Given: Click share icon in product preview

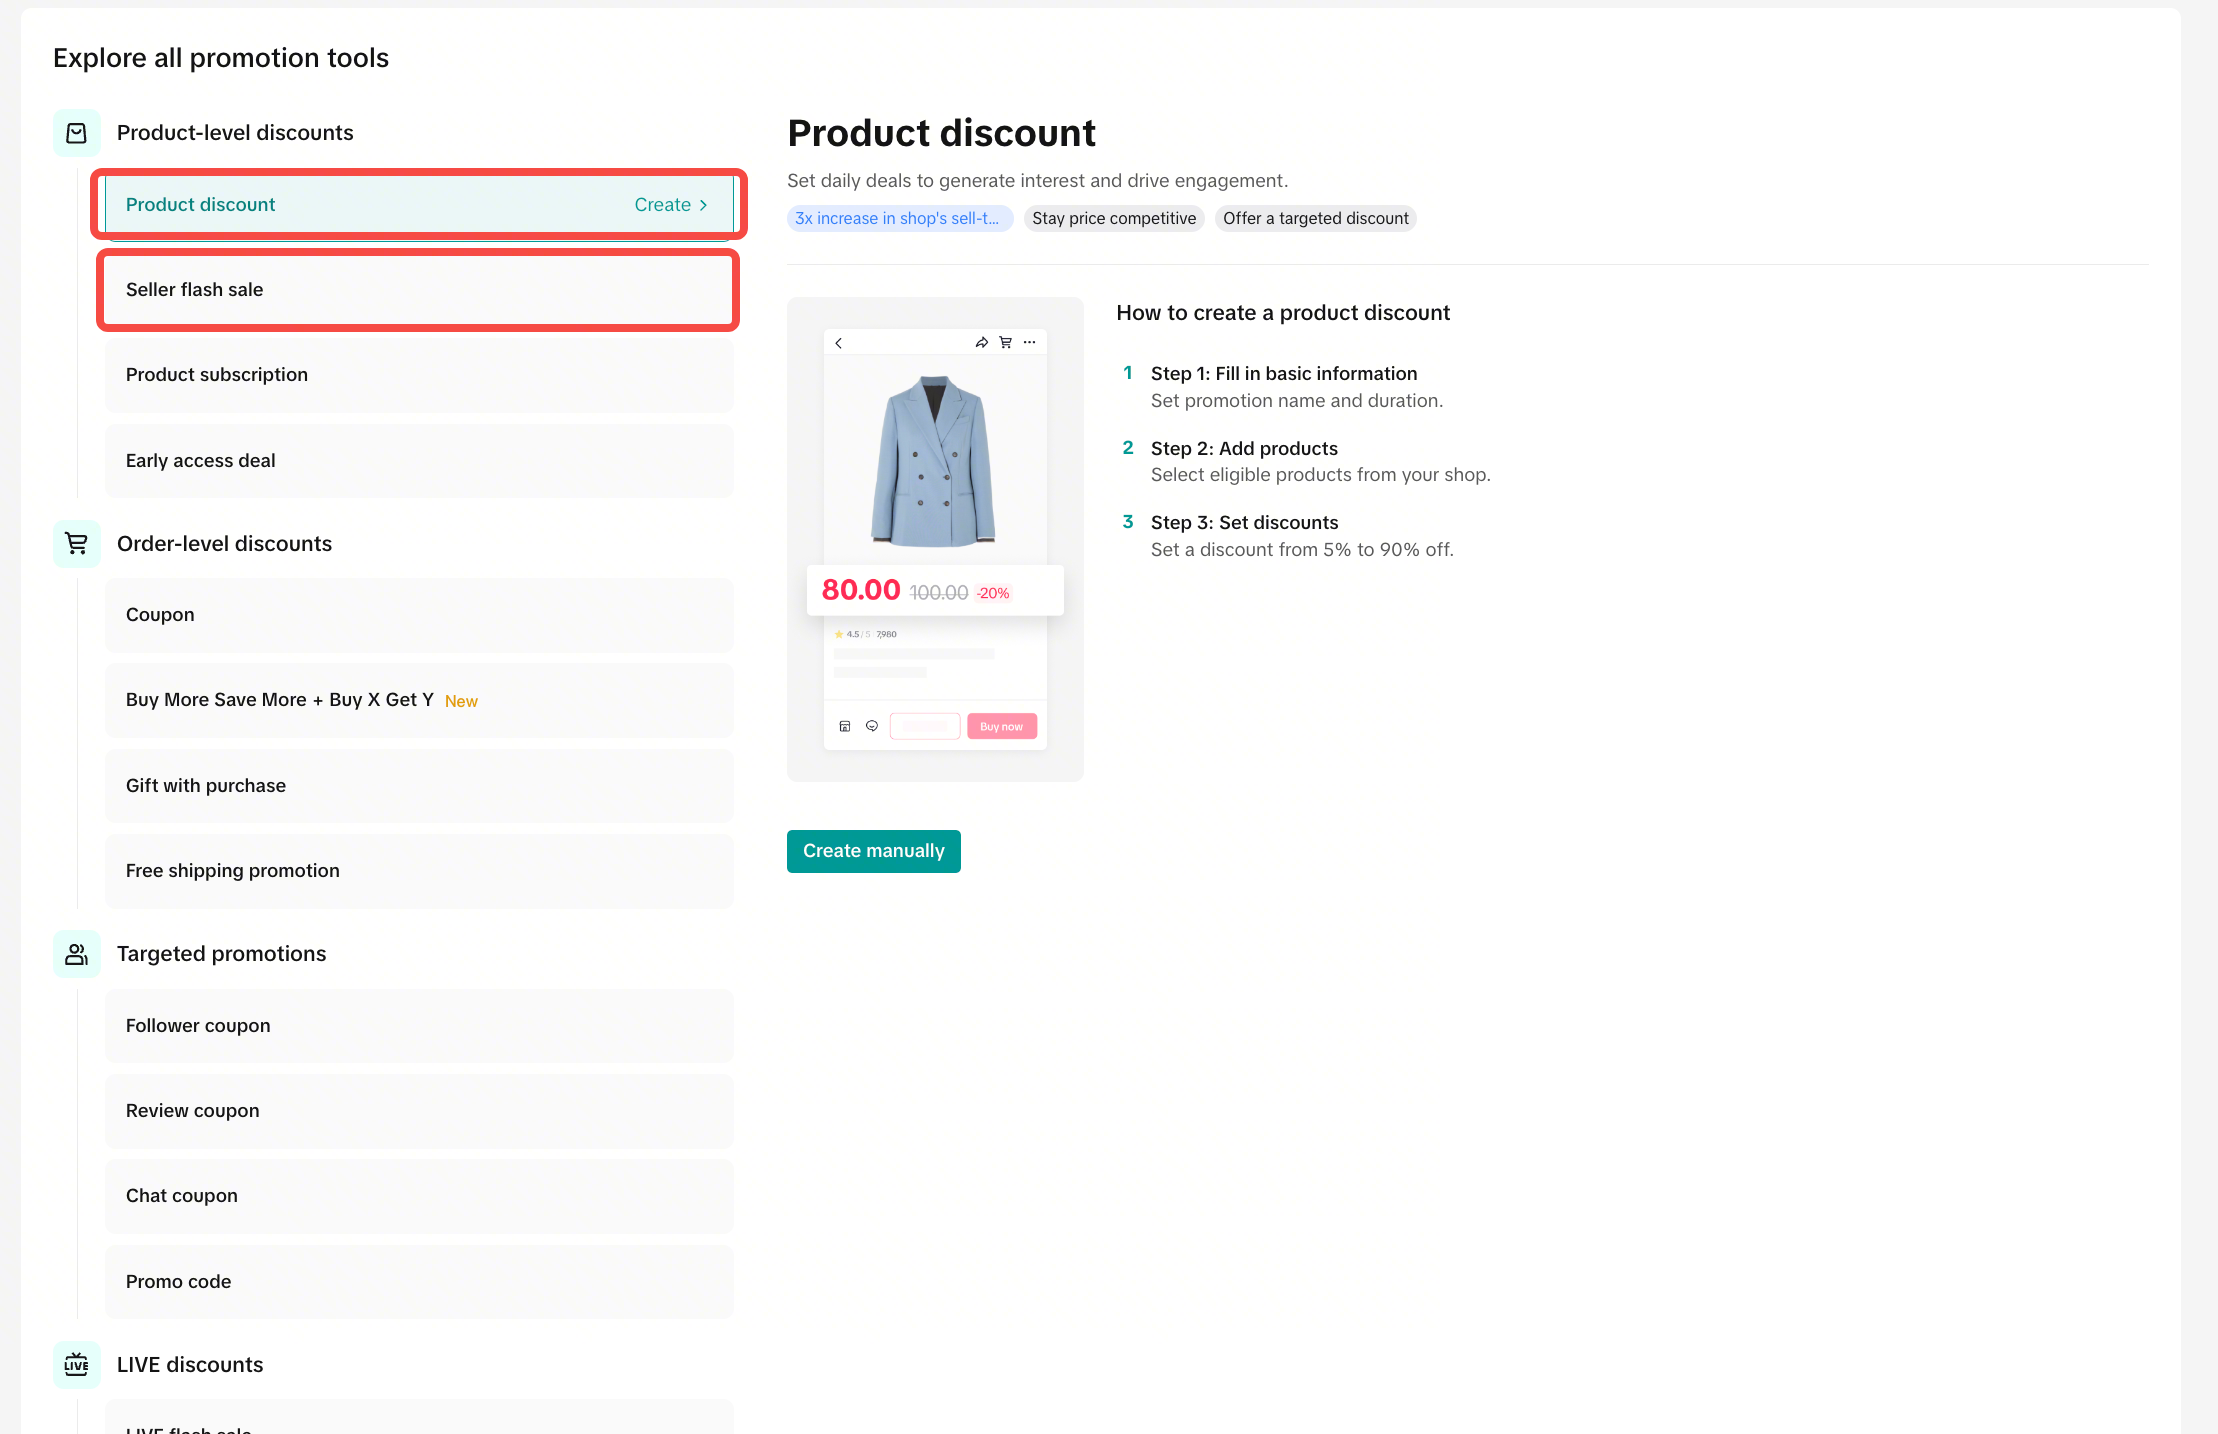Looking at the screenshot, I should (x=982, y=343).
